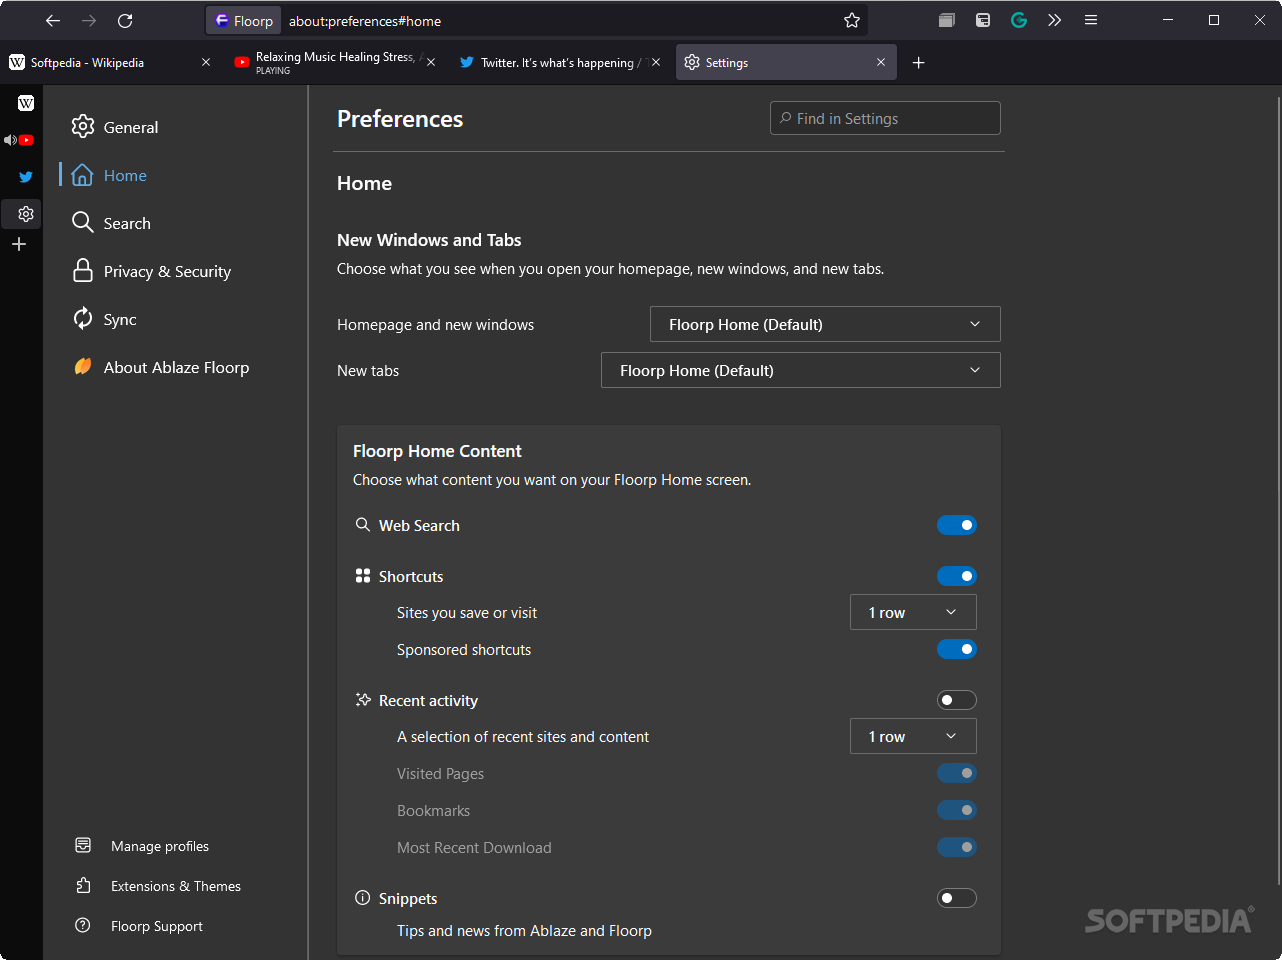Open About Ablaze Floorp

point(161,367)
